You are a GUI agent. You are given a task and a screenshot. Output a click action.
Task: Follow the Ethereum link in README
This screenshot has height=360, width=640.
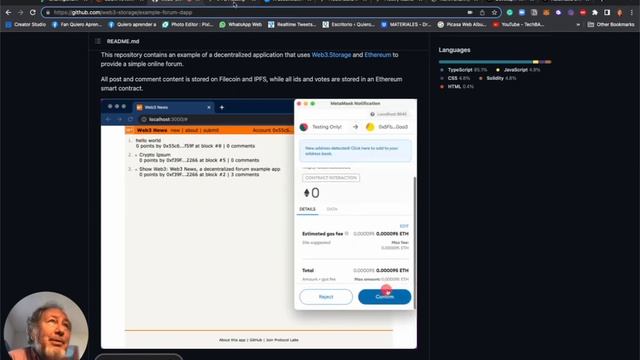tap(378, 55)
